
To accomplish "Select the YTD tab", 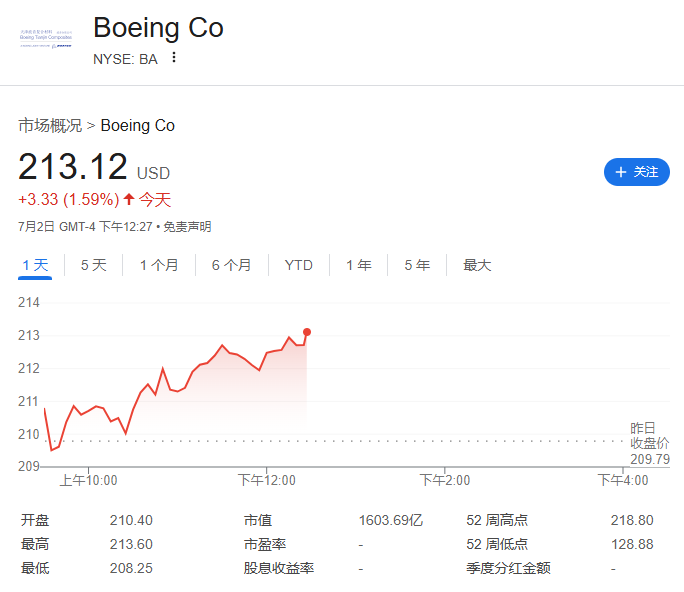I will (299, 265).
